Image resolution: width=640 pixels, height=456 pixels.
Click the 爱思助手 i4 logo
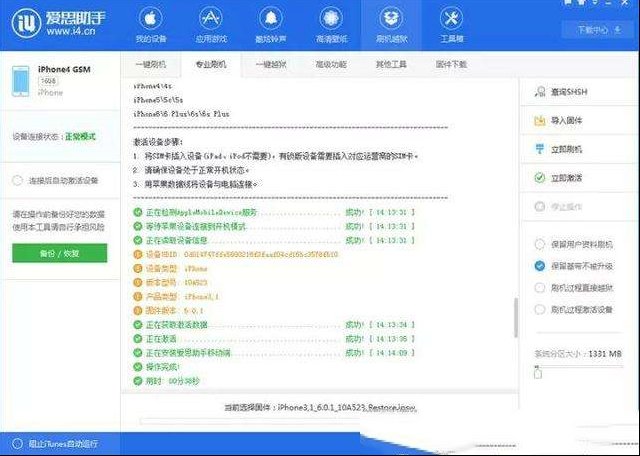point(27,23)
